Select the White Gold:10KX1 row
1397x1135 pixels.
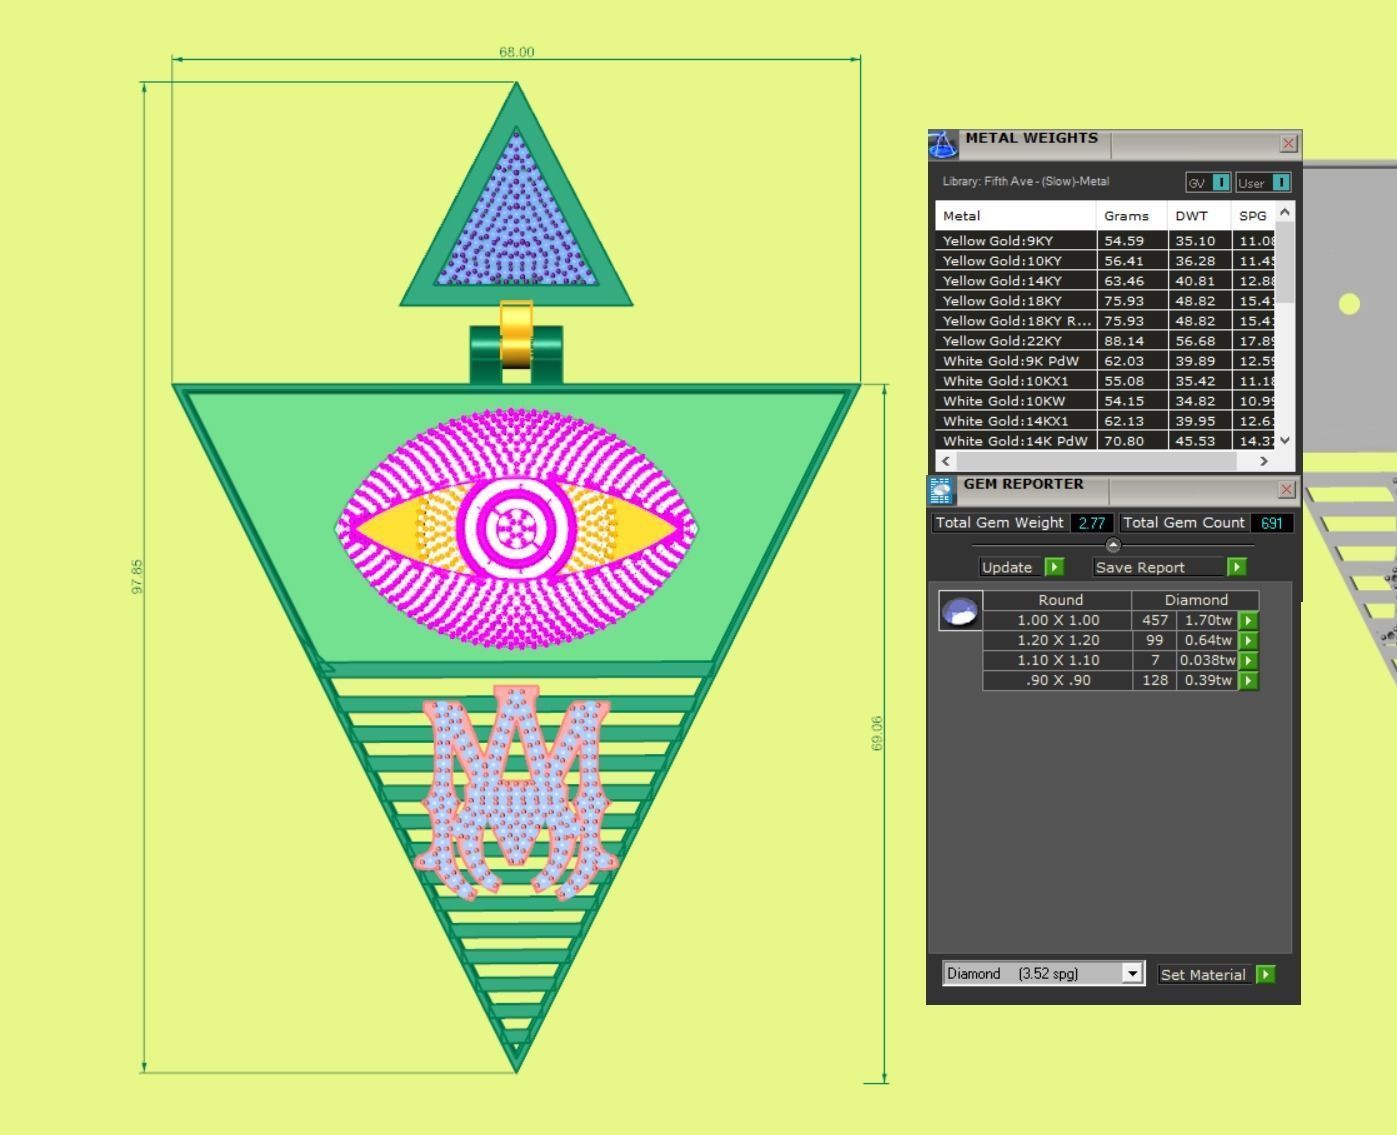pos(1105,381)
